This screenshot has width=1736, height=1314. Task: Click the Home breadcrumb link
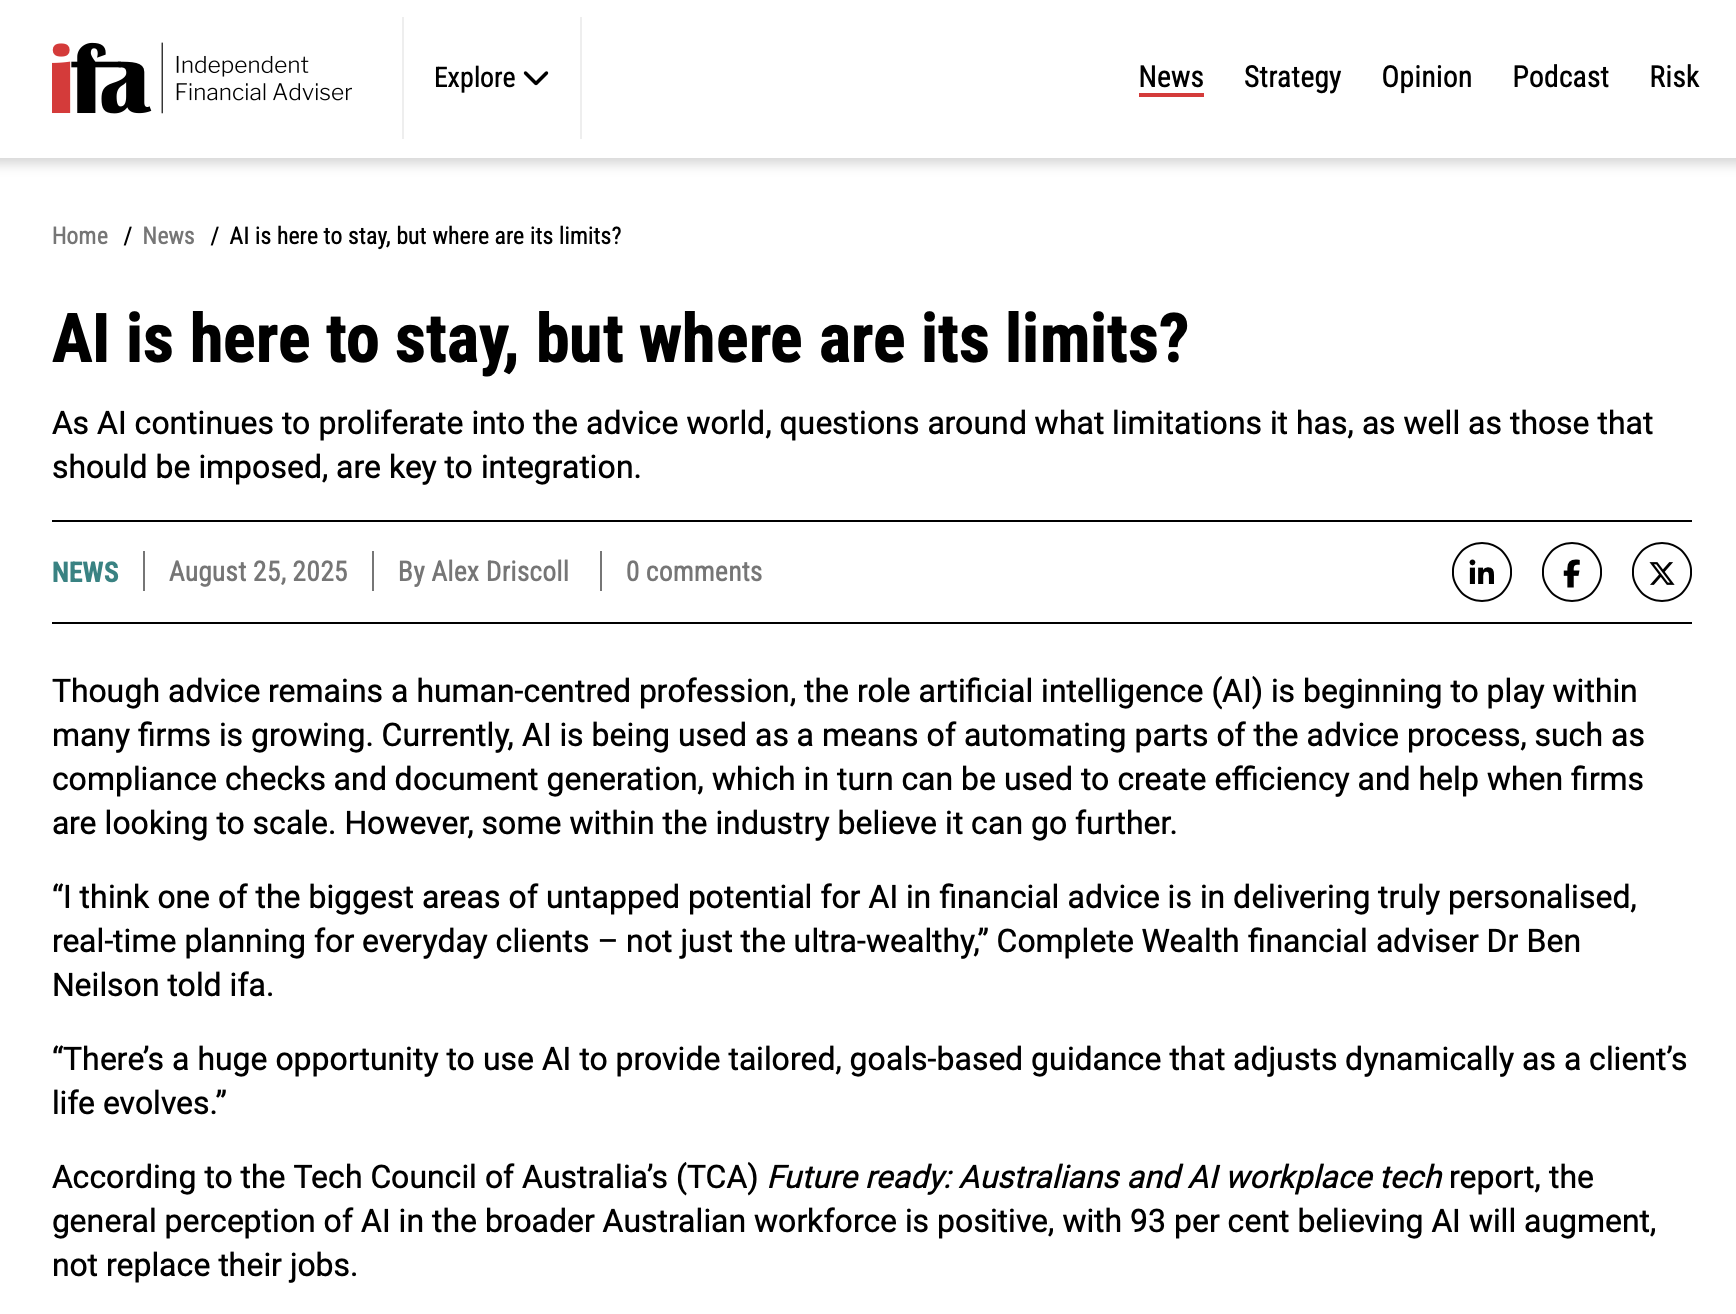pyautogui.click(x=80, y=236)
